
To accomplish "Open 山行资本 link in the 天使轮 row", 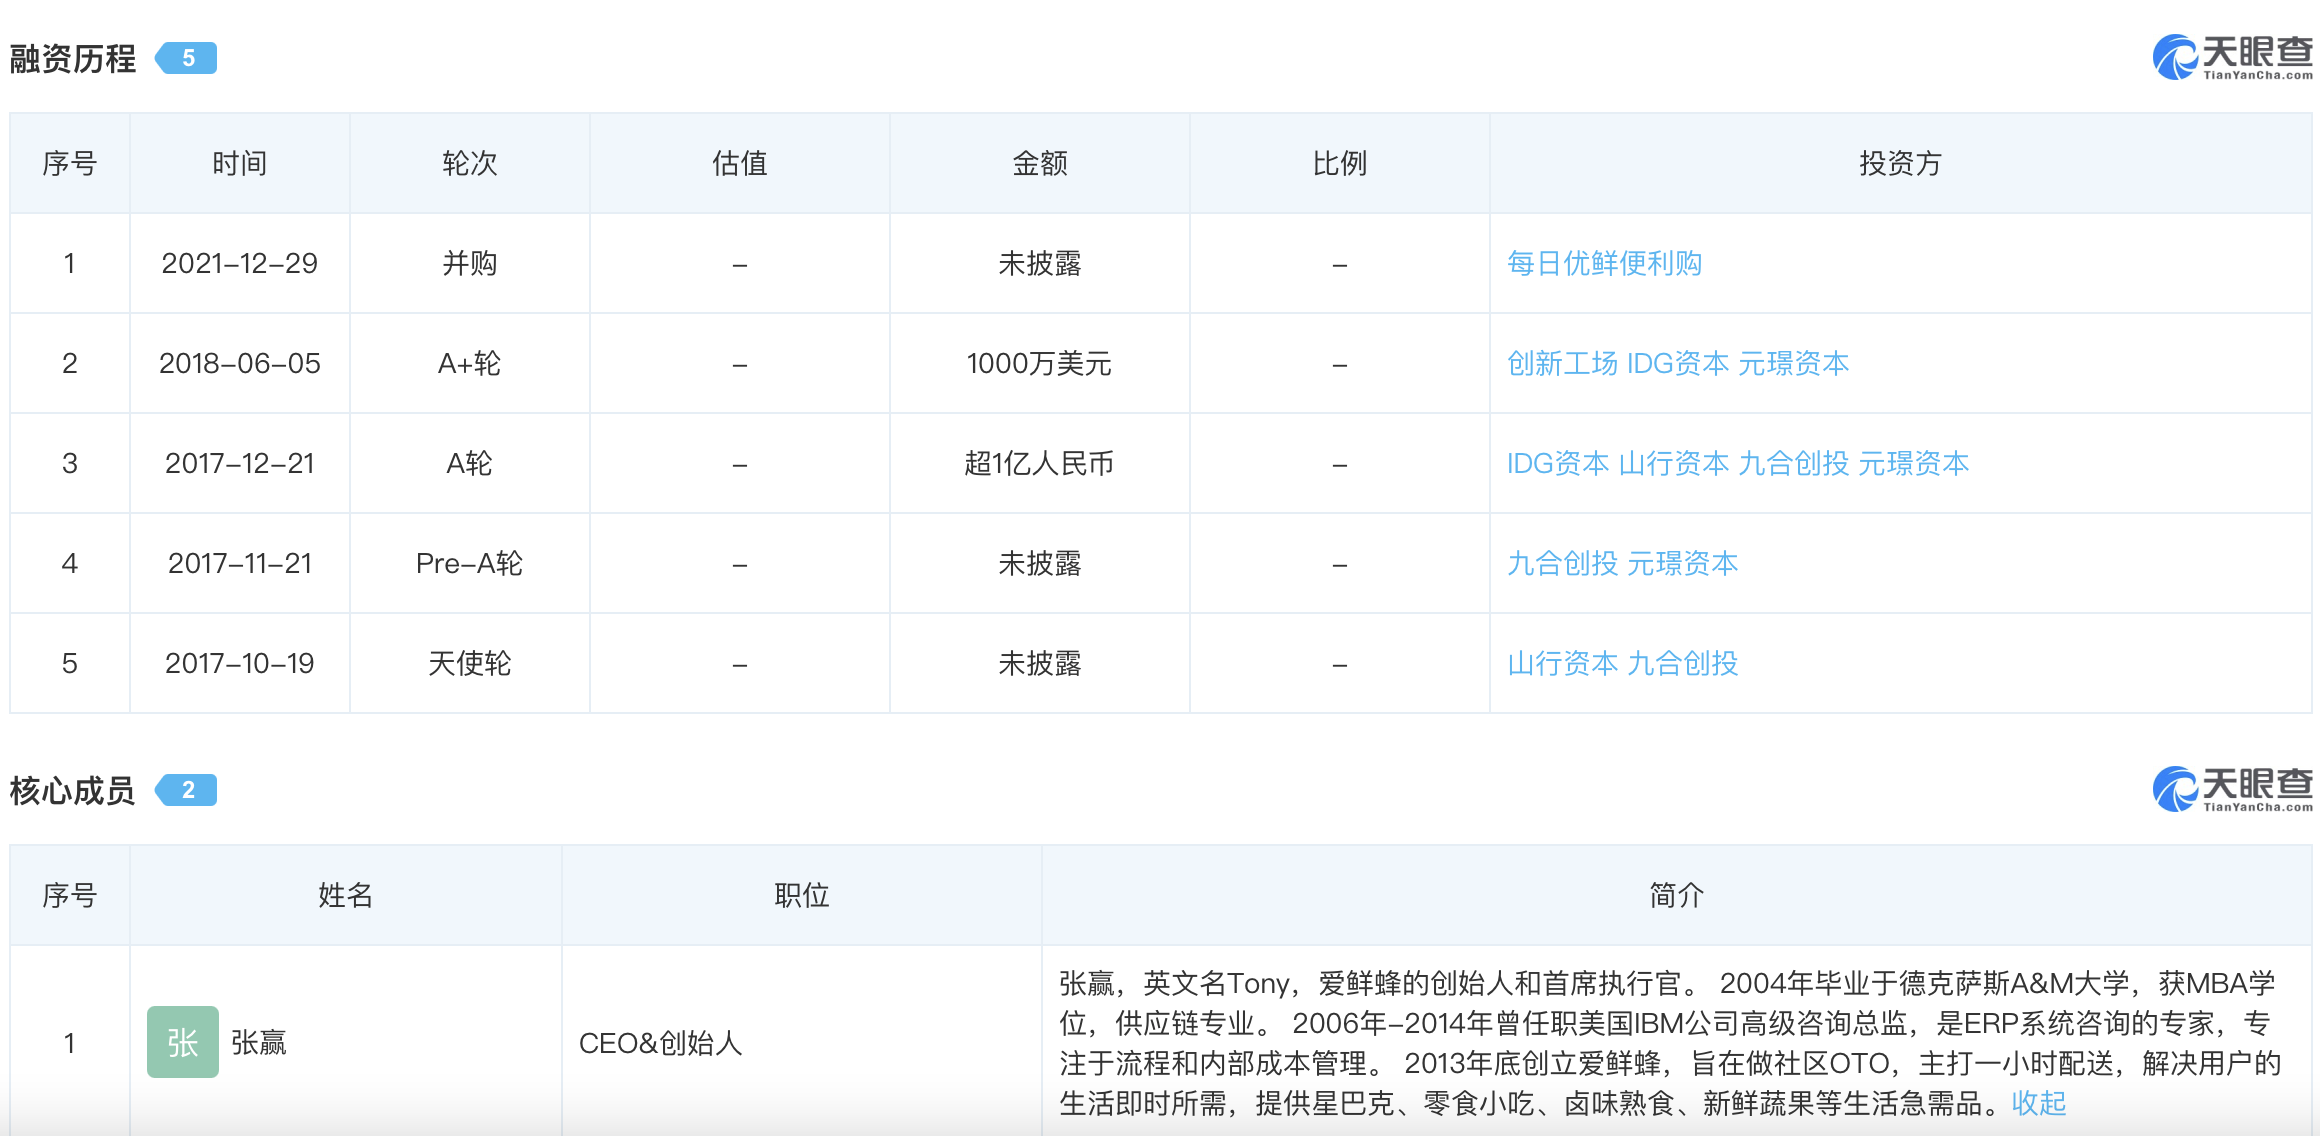I will (x=1562, y=663).
